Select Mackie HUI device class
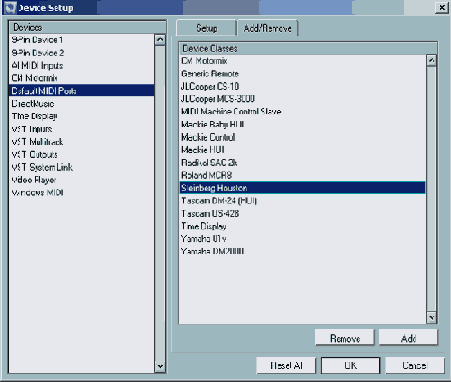This screenshot has height=382, width=451. tap(302, 150)
